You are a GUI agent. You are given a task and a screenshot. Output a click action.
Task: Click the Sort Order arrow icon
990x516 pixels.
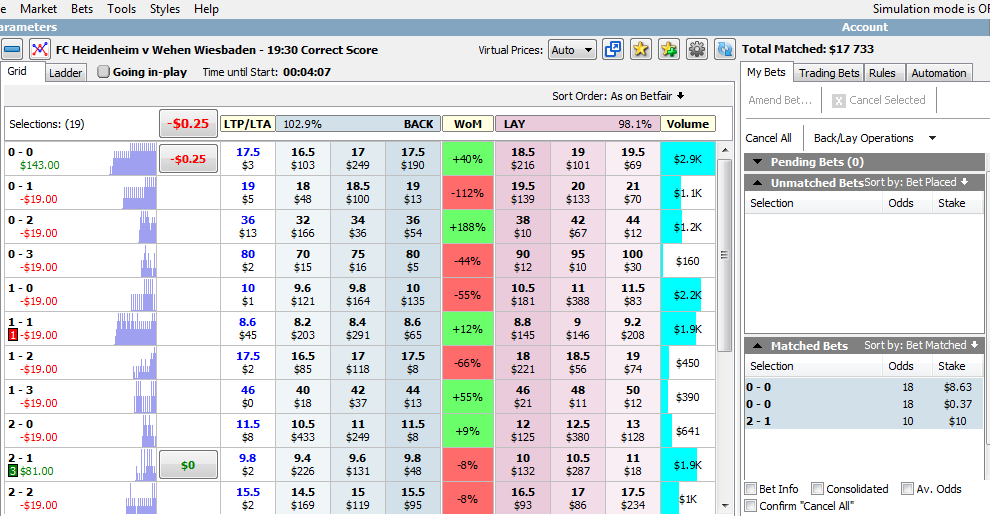681,96
